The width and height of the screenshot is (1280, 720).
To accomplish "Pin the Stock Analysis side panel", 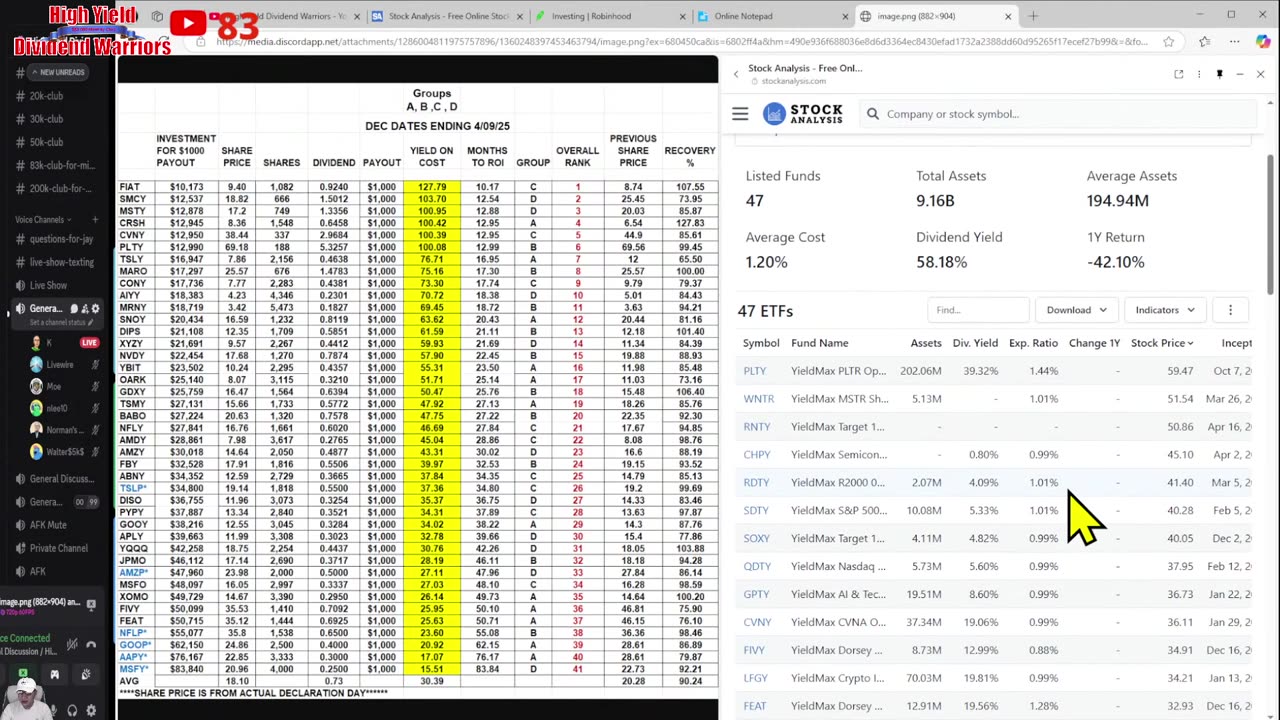I will click(1219, 74).
